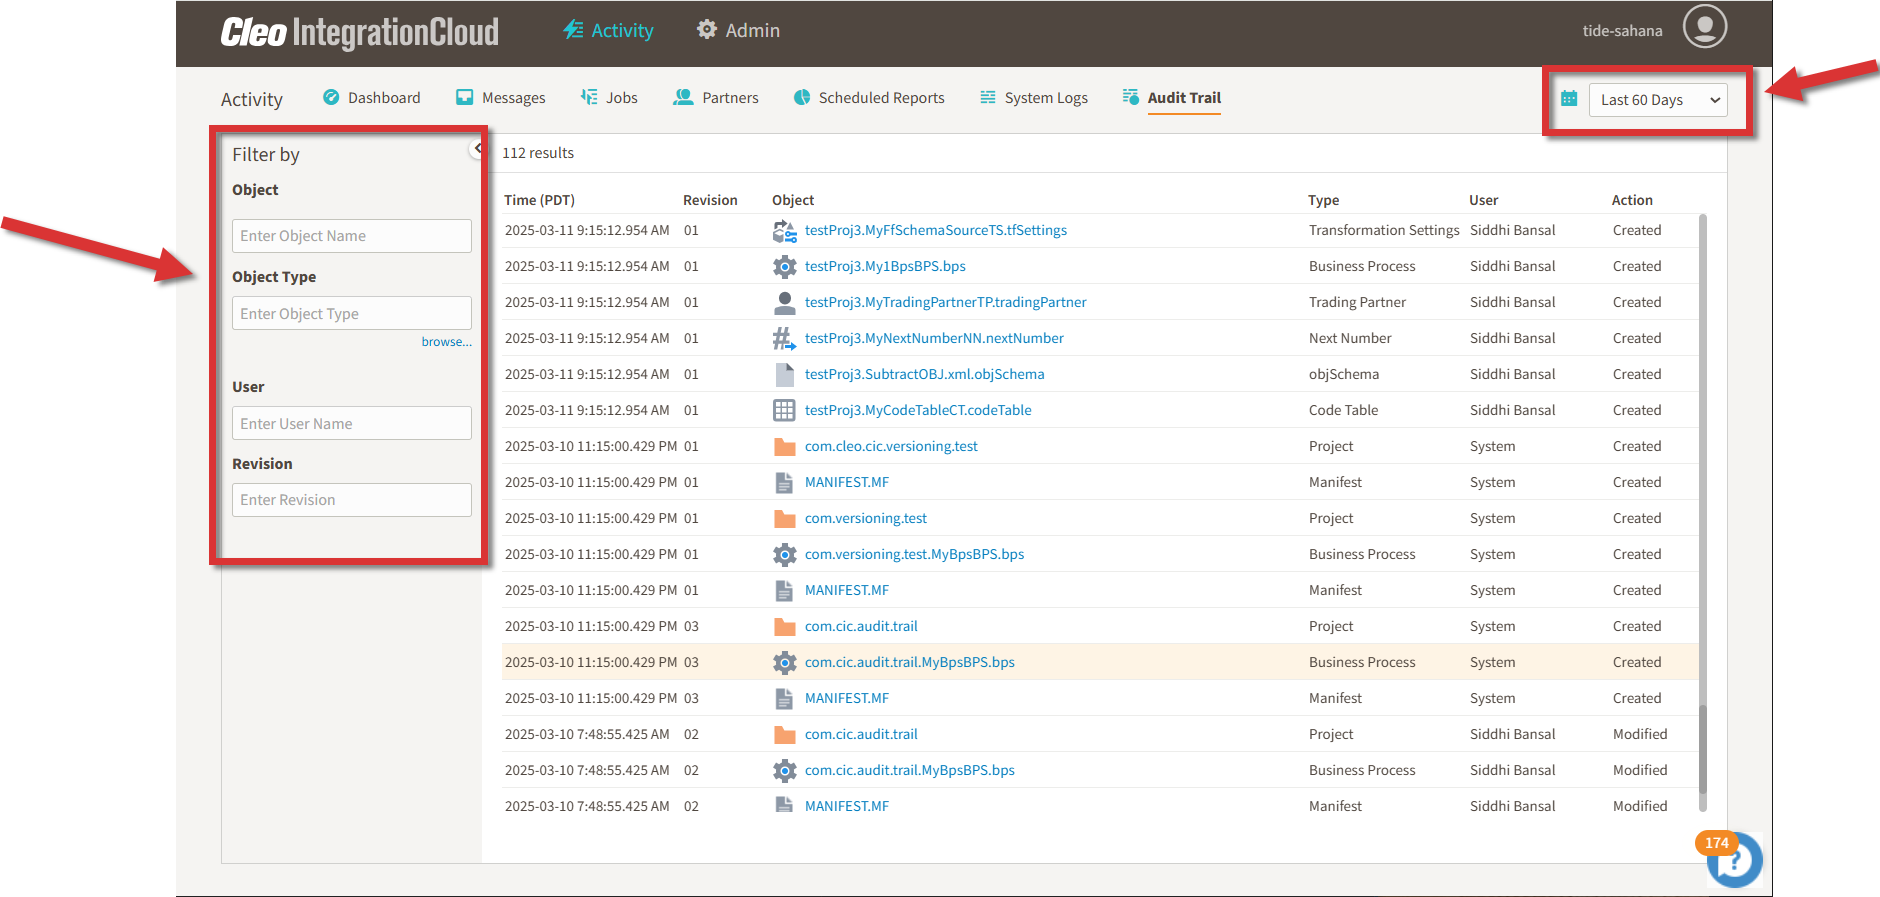Open the Scheduled Reports tab
The width and height of the screenshot is (1880, 897).
pyautogui.click(x=869, y=97)
